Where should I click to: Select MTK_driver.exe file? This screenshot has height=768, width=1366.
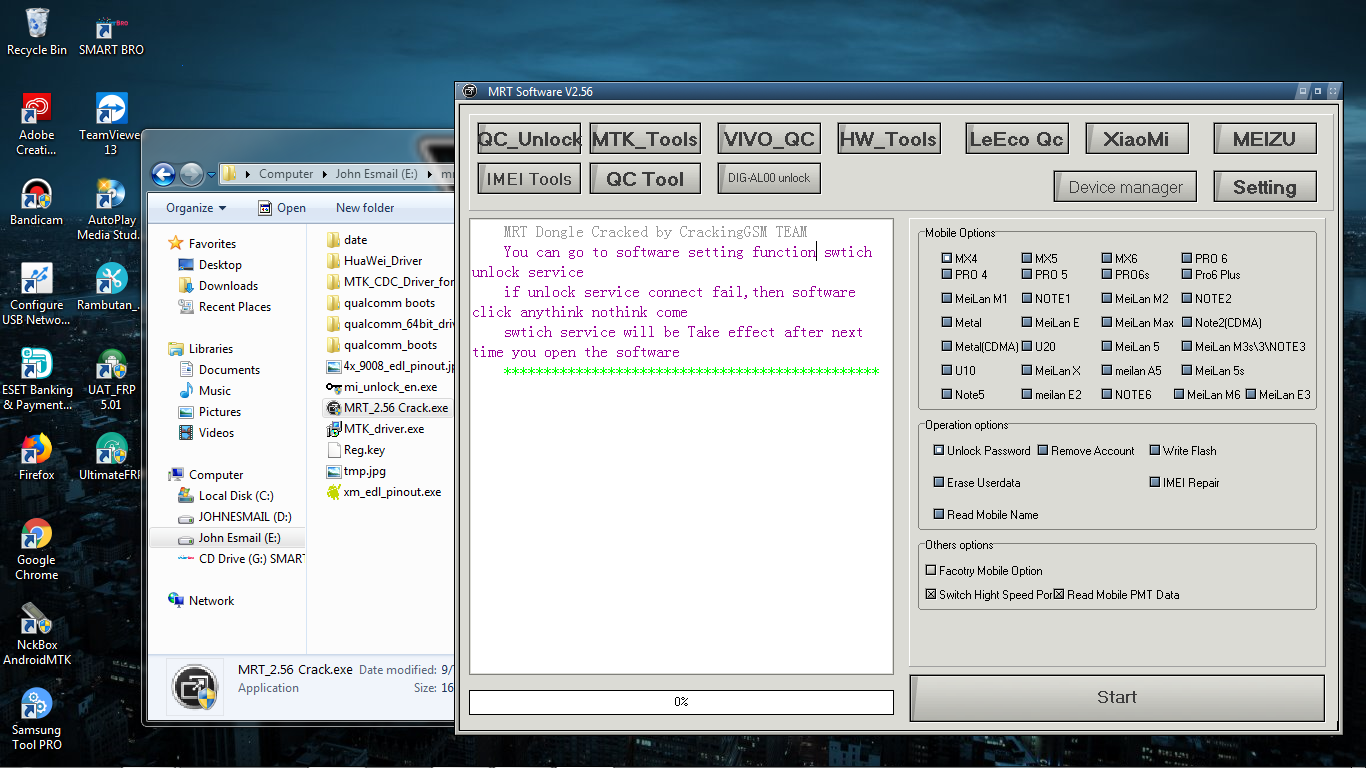375,429
